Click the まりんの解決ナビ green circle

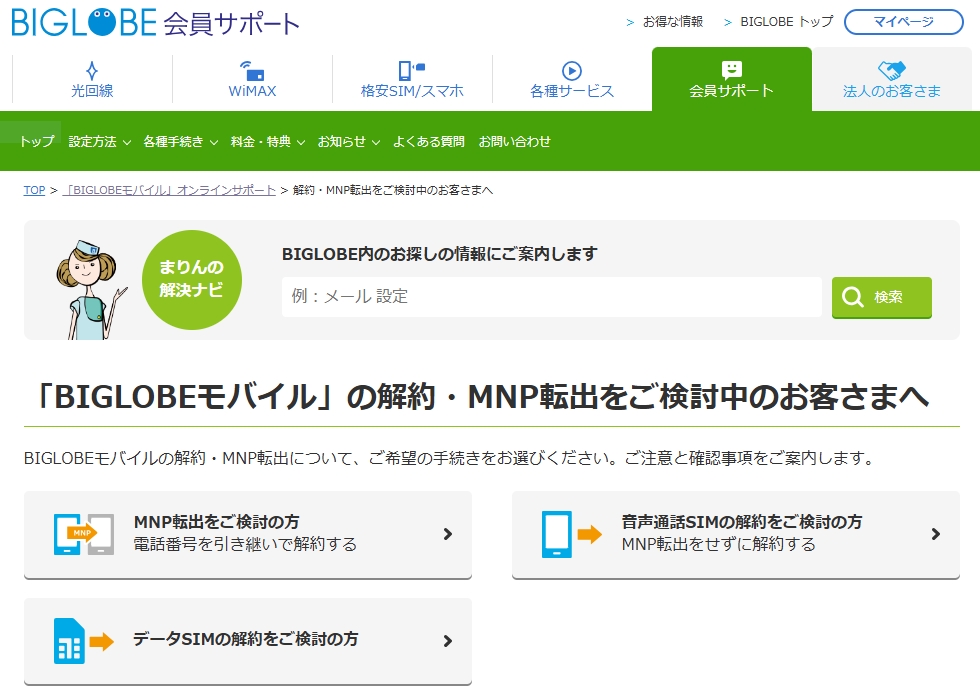point(192,279)
